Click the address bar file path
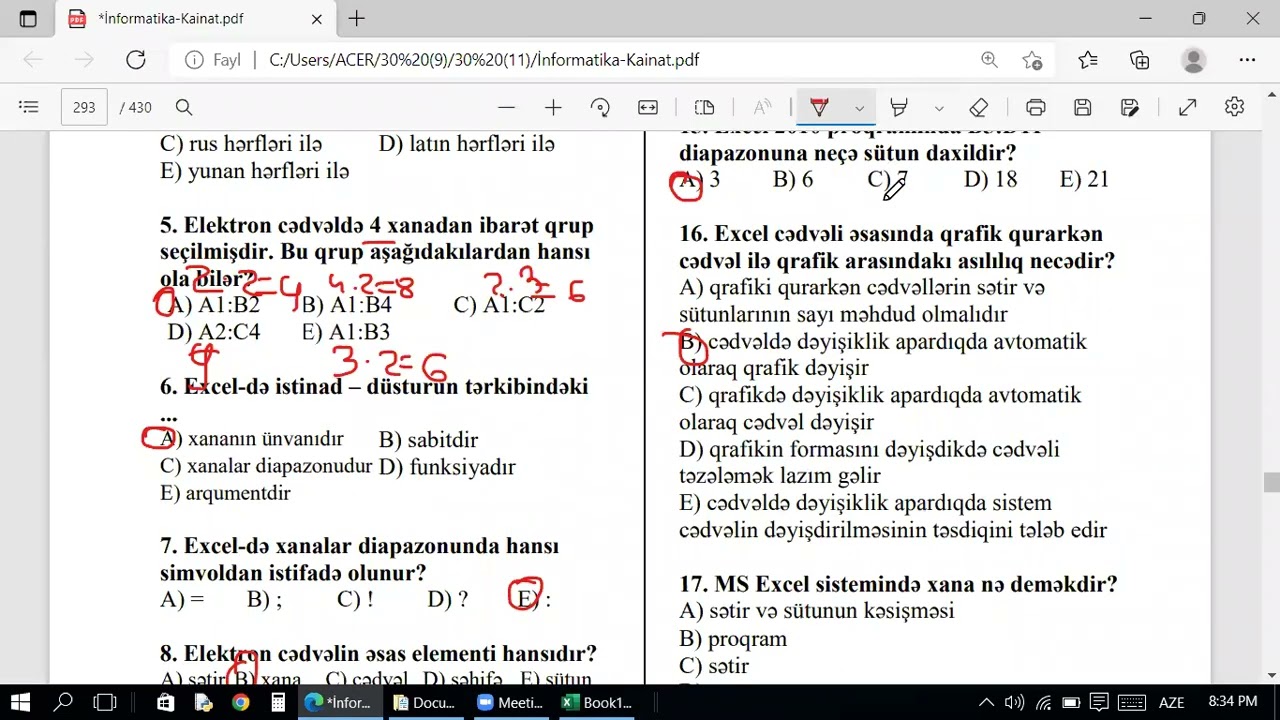This screenshot has height=720, width=1280. coord(484,60)
